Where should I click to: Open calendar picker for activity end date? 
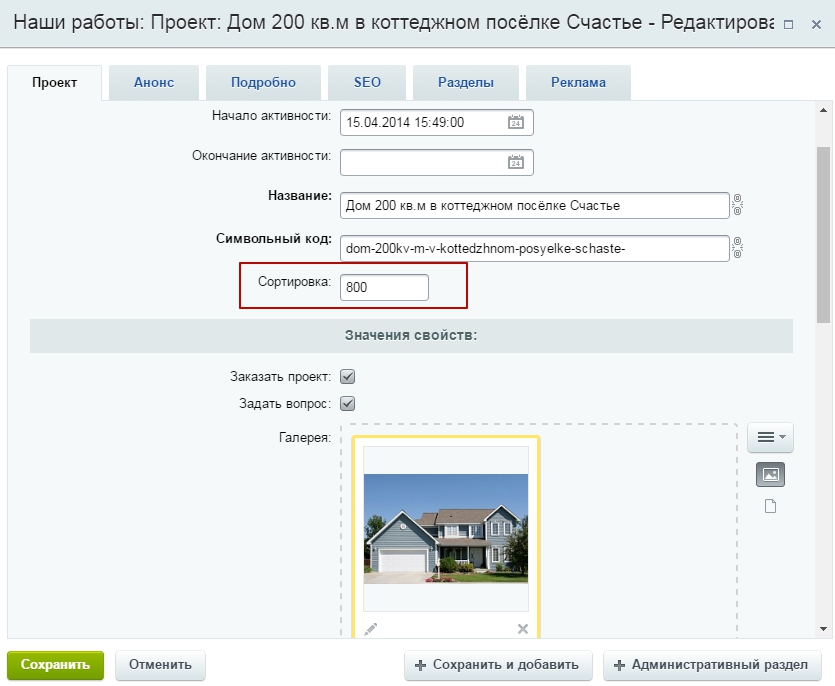click(x=516, y=162)
